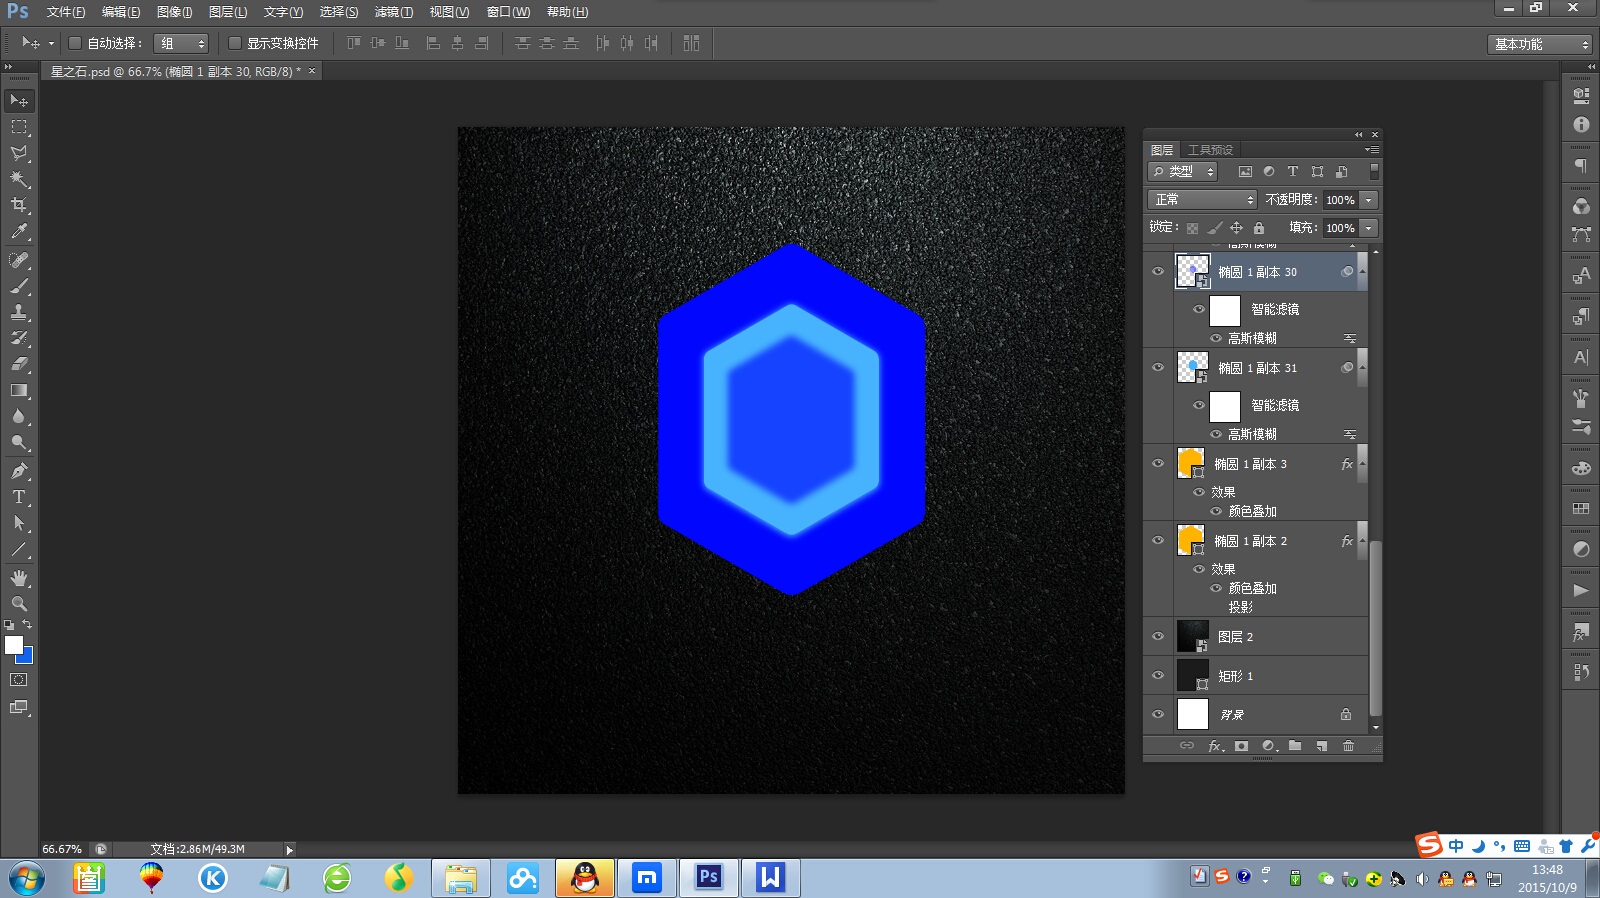Open the 图像(I) menu
Screen dimensions: 1600x898
coord(174,12)
